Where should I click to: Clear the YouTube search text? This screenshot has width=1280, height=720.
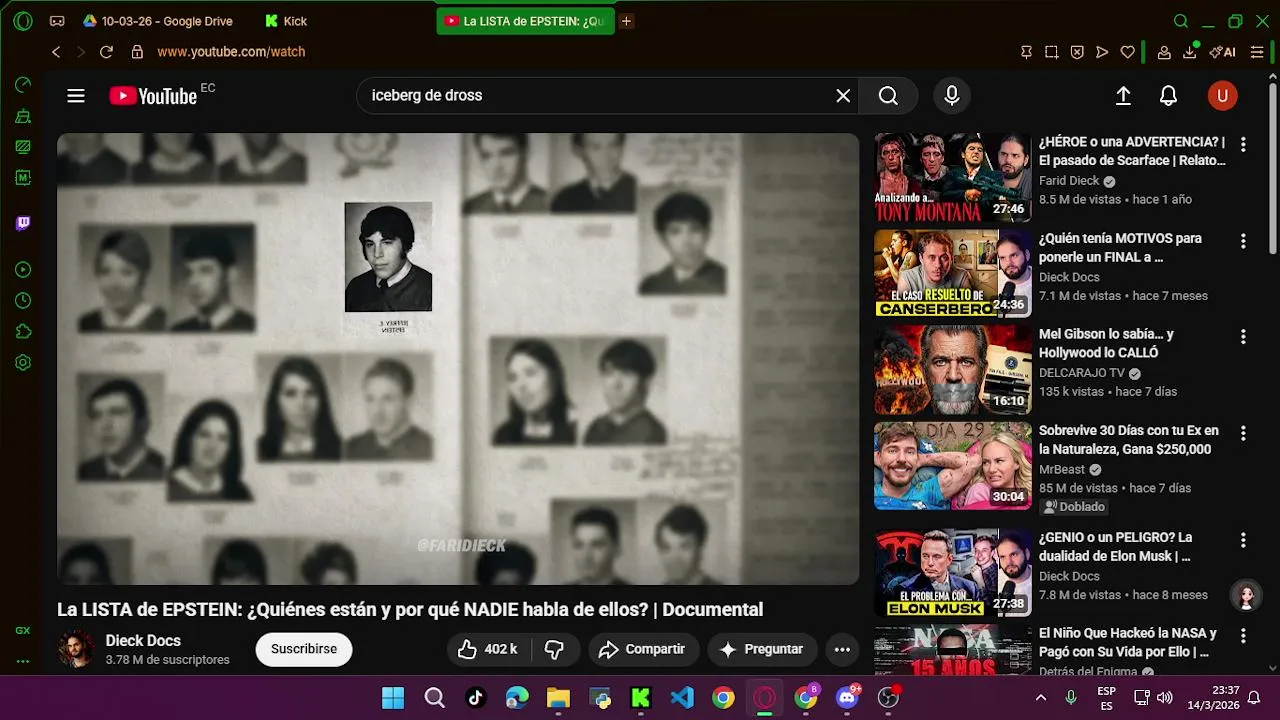(843, 96)
